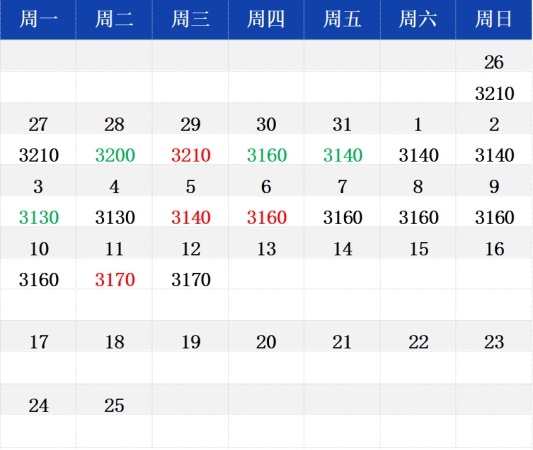This screenshot has height=450, width=533.
Task: Select the black 3170 under date 12
Action: click(x=191, y=280)
